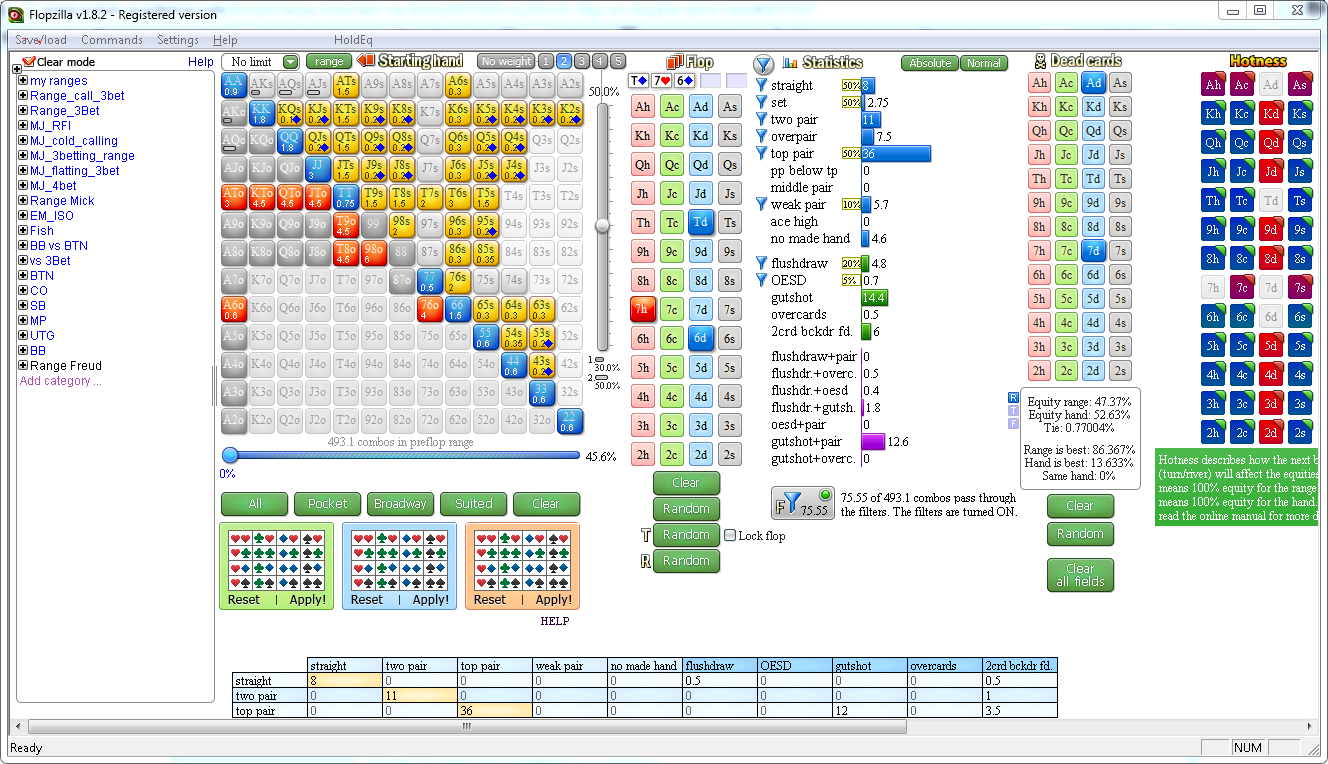Pick the Ah card in the Flop panel
1328x764 pixels.
coord(643,106)
